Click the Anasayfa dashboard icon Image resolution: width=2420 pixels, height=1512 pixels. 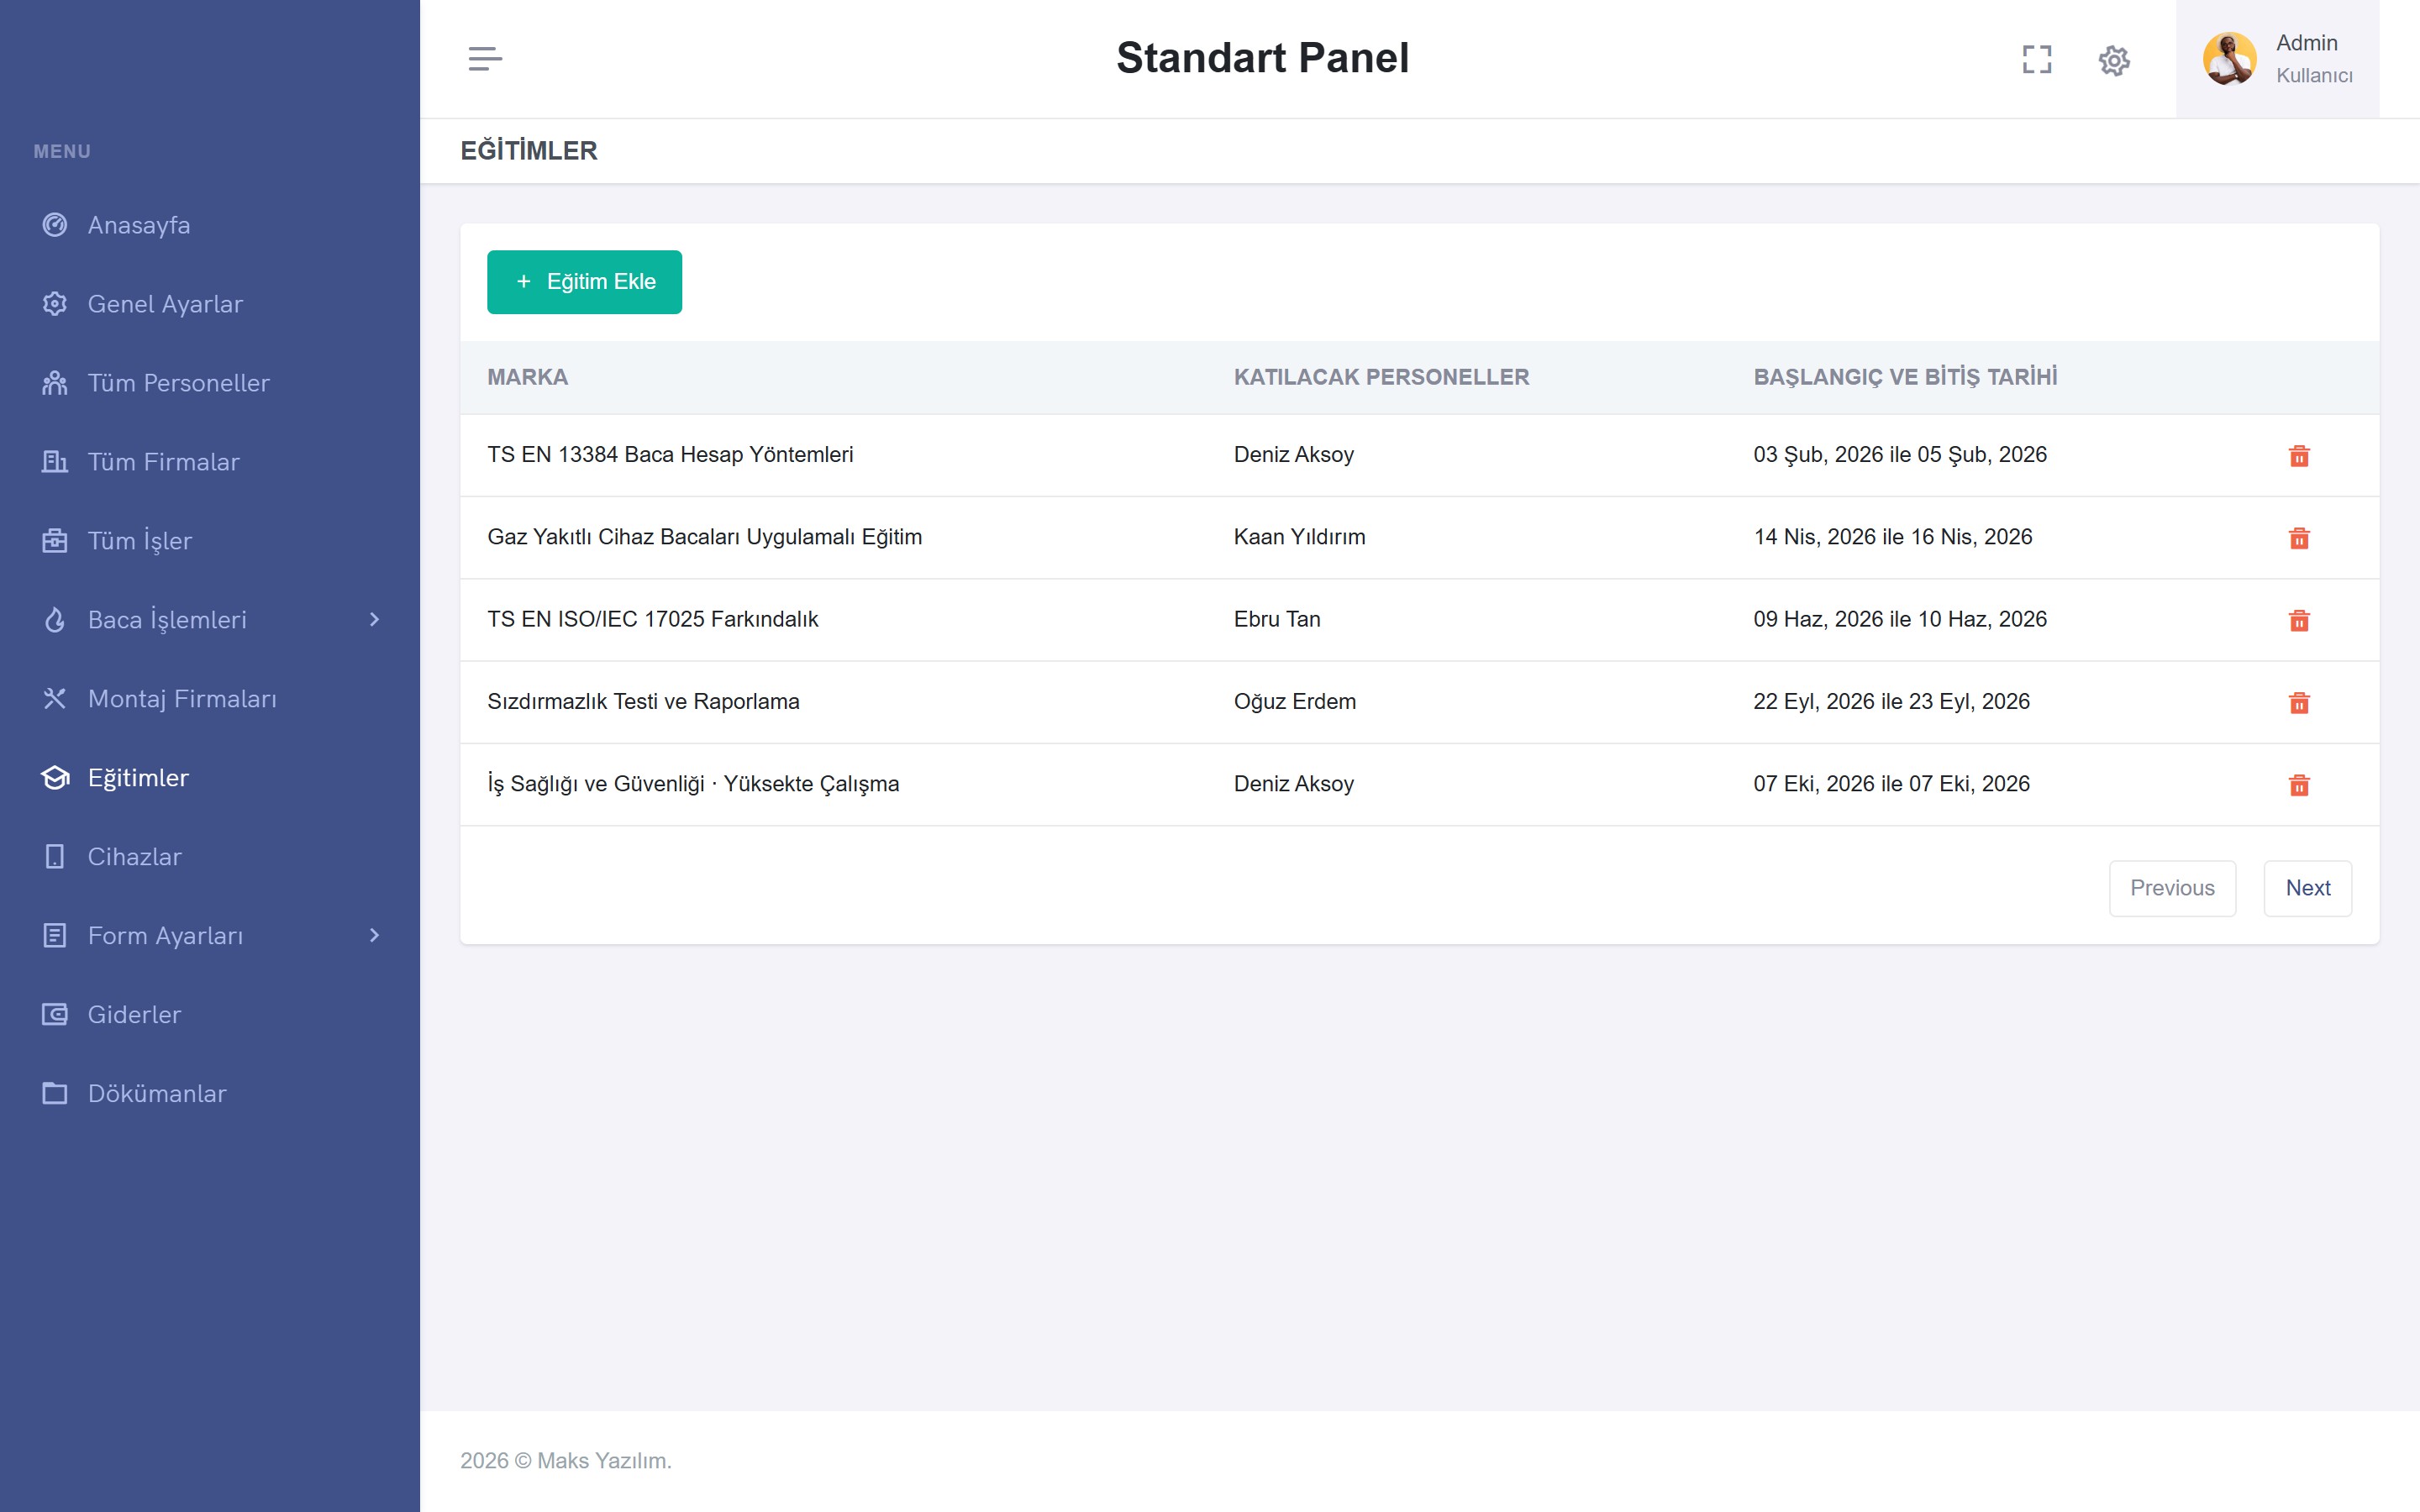55,225
